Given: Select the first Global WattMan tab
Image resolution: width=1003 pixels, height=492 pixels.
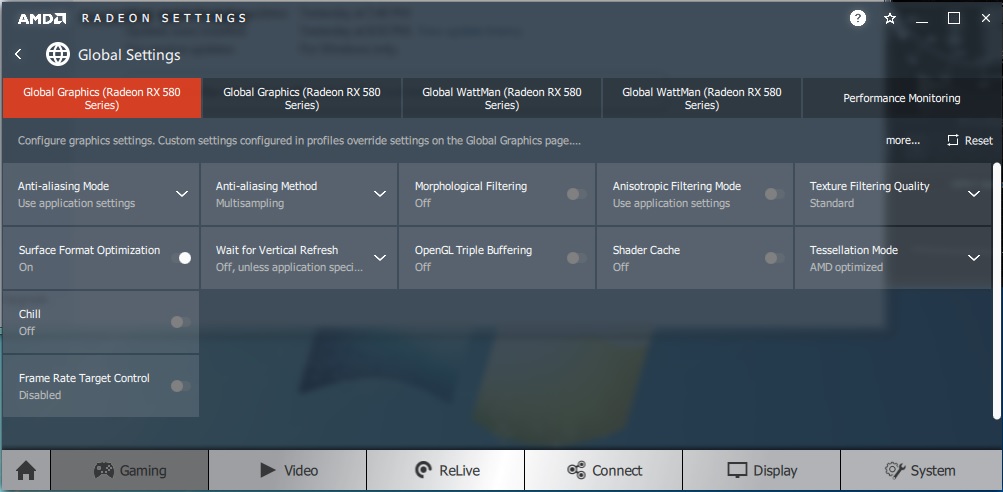Looking at the screenshot, I should pyautogui.click(x=501, y=98).
